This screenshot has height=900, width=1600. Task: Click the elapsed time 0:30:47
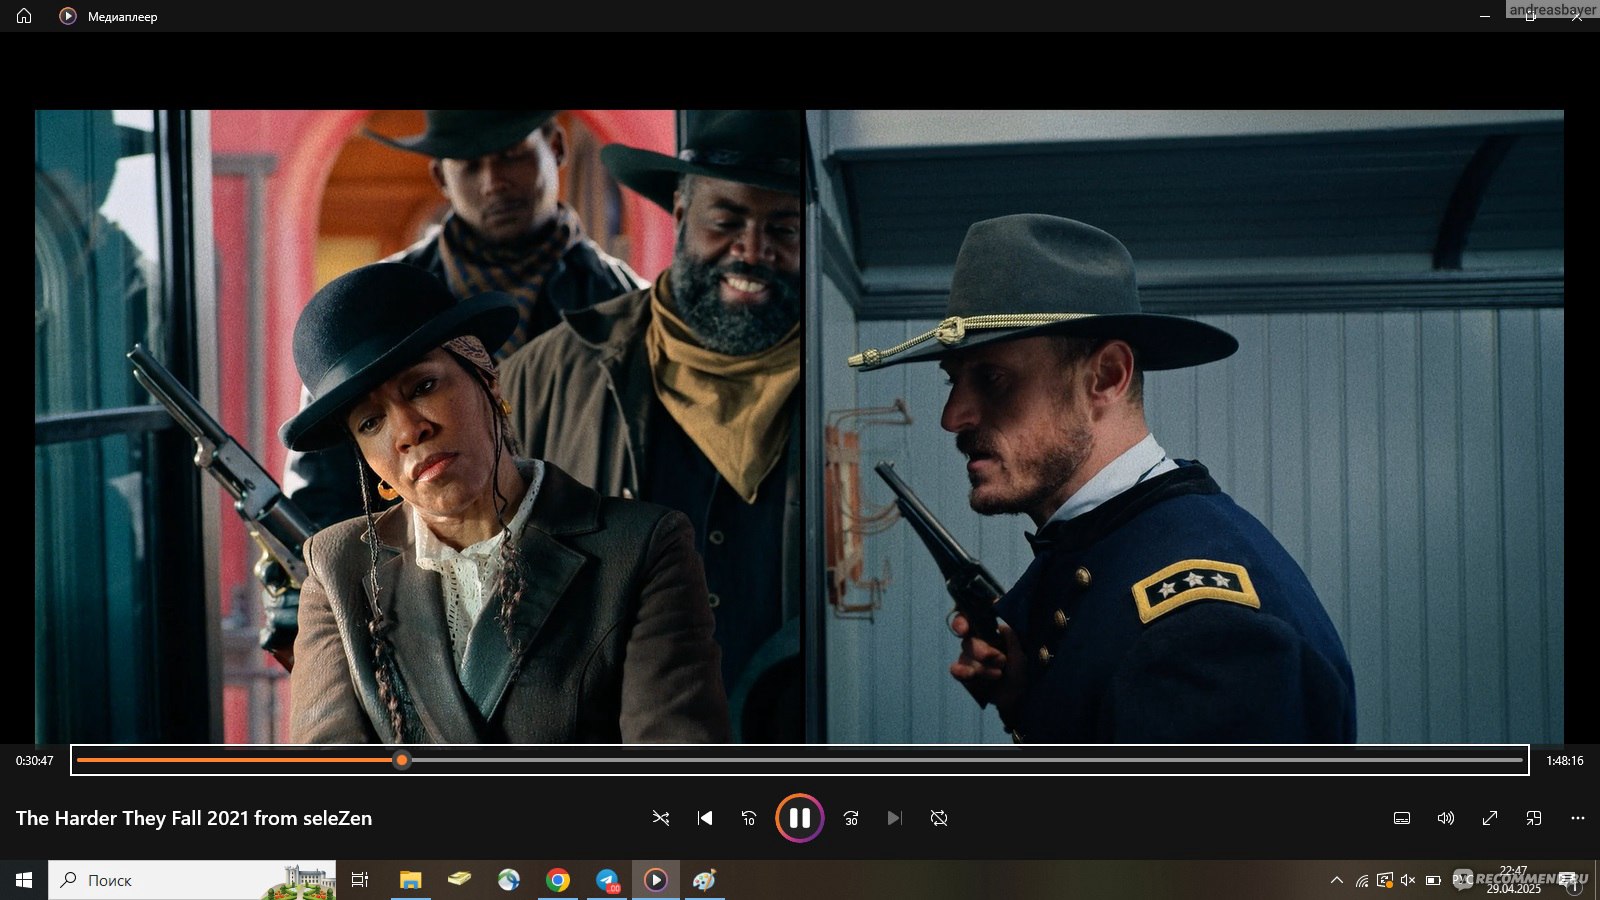[35, 761]
